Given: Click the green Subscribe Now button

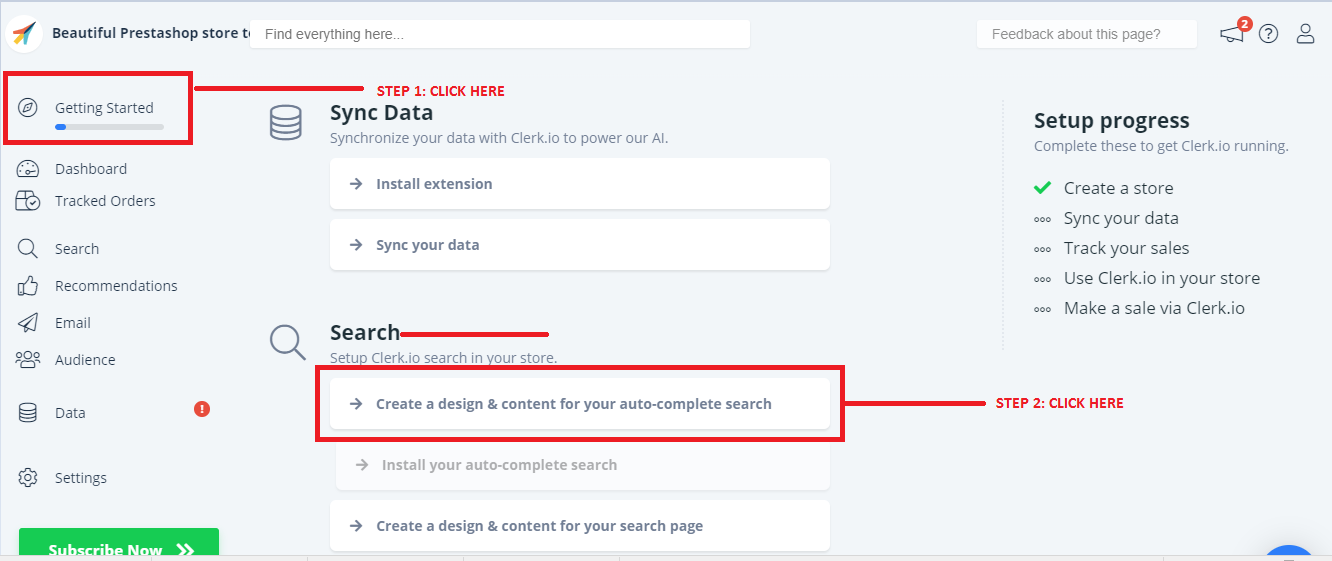Looking at the screenshot, I should (x=119, y=547).
